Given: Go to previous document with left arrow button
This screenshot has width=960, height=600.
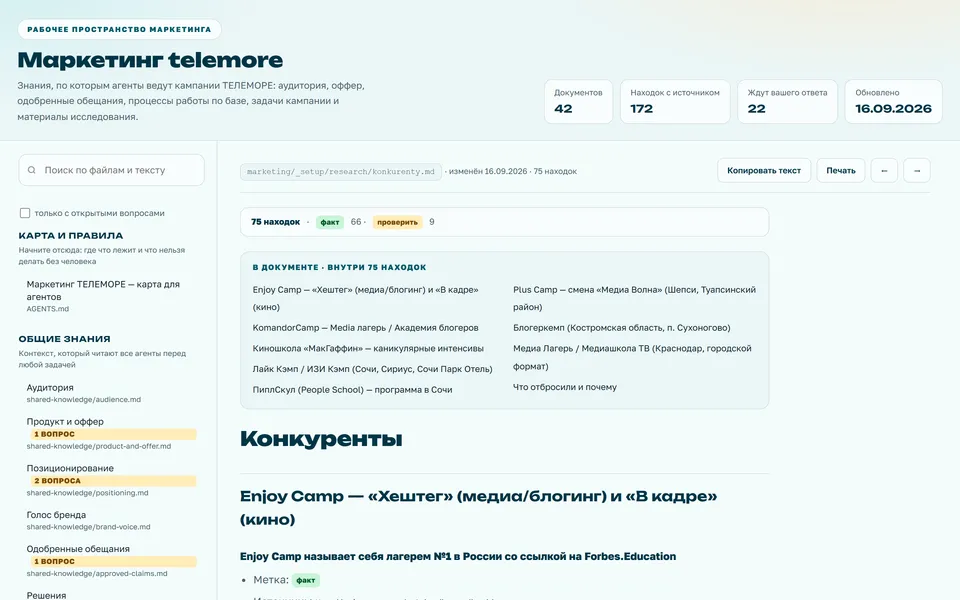Looking at the screenshot, I should [x=884, y=171].
